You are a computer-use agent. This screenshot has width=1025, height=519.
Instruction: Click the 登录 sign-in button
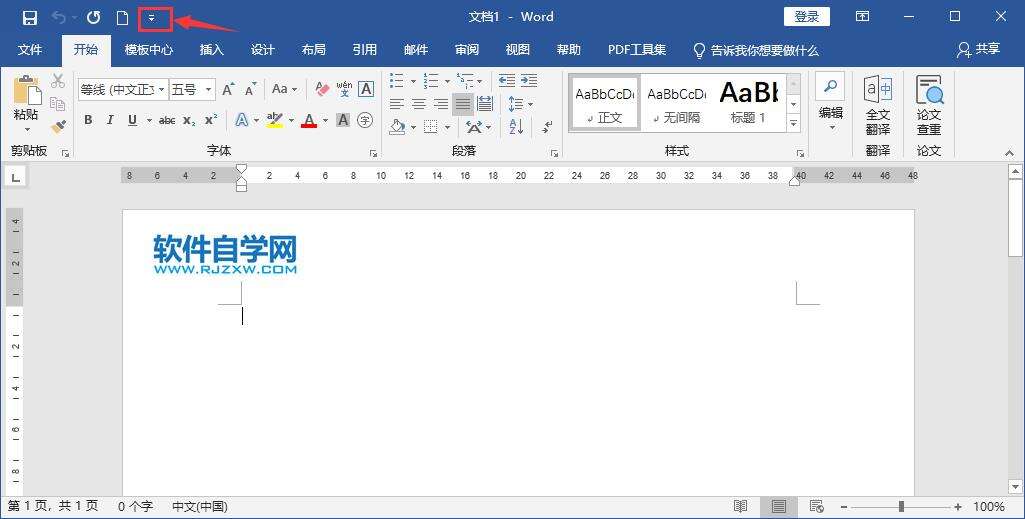[806, 16]
